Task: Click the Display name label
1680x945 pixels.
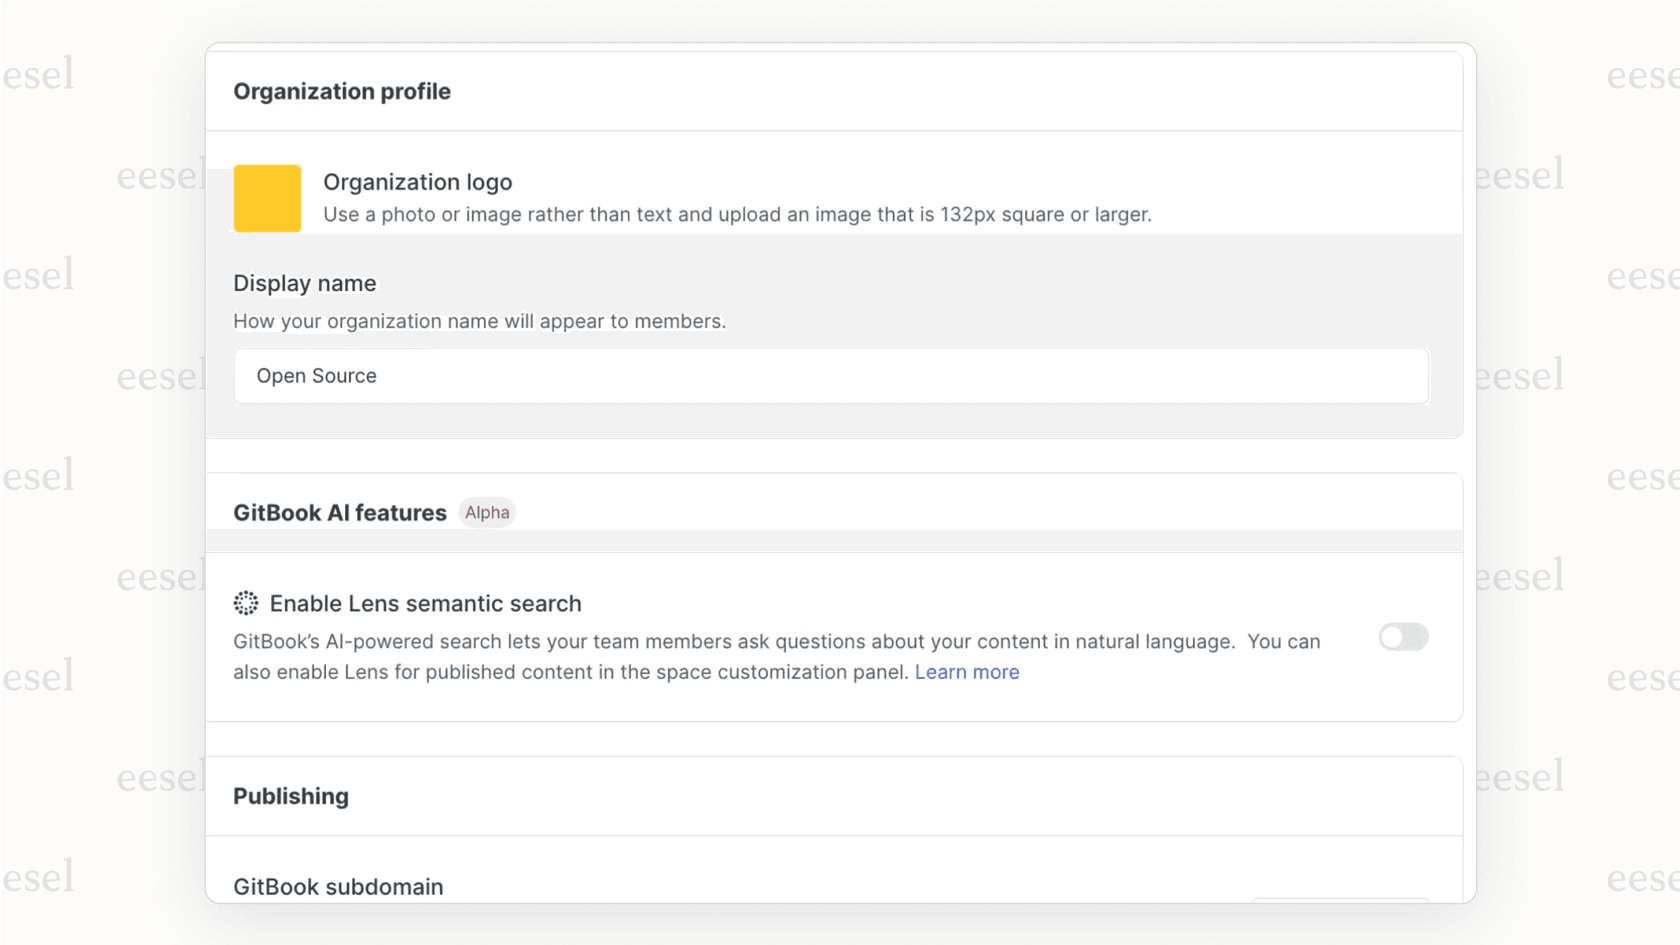Action: pos(305,283)
